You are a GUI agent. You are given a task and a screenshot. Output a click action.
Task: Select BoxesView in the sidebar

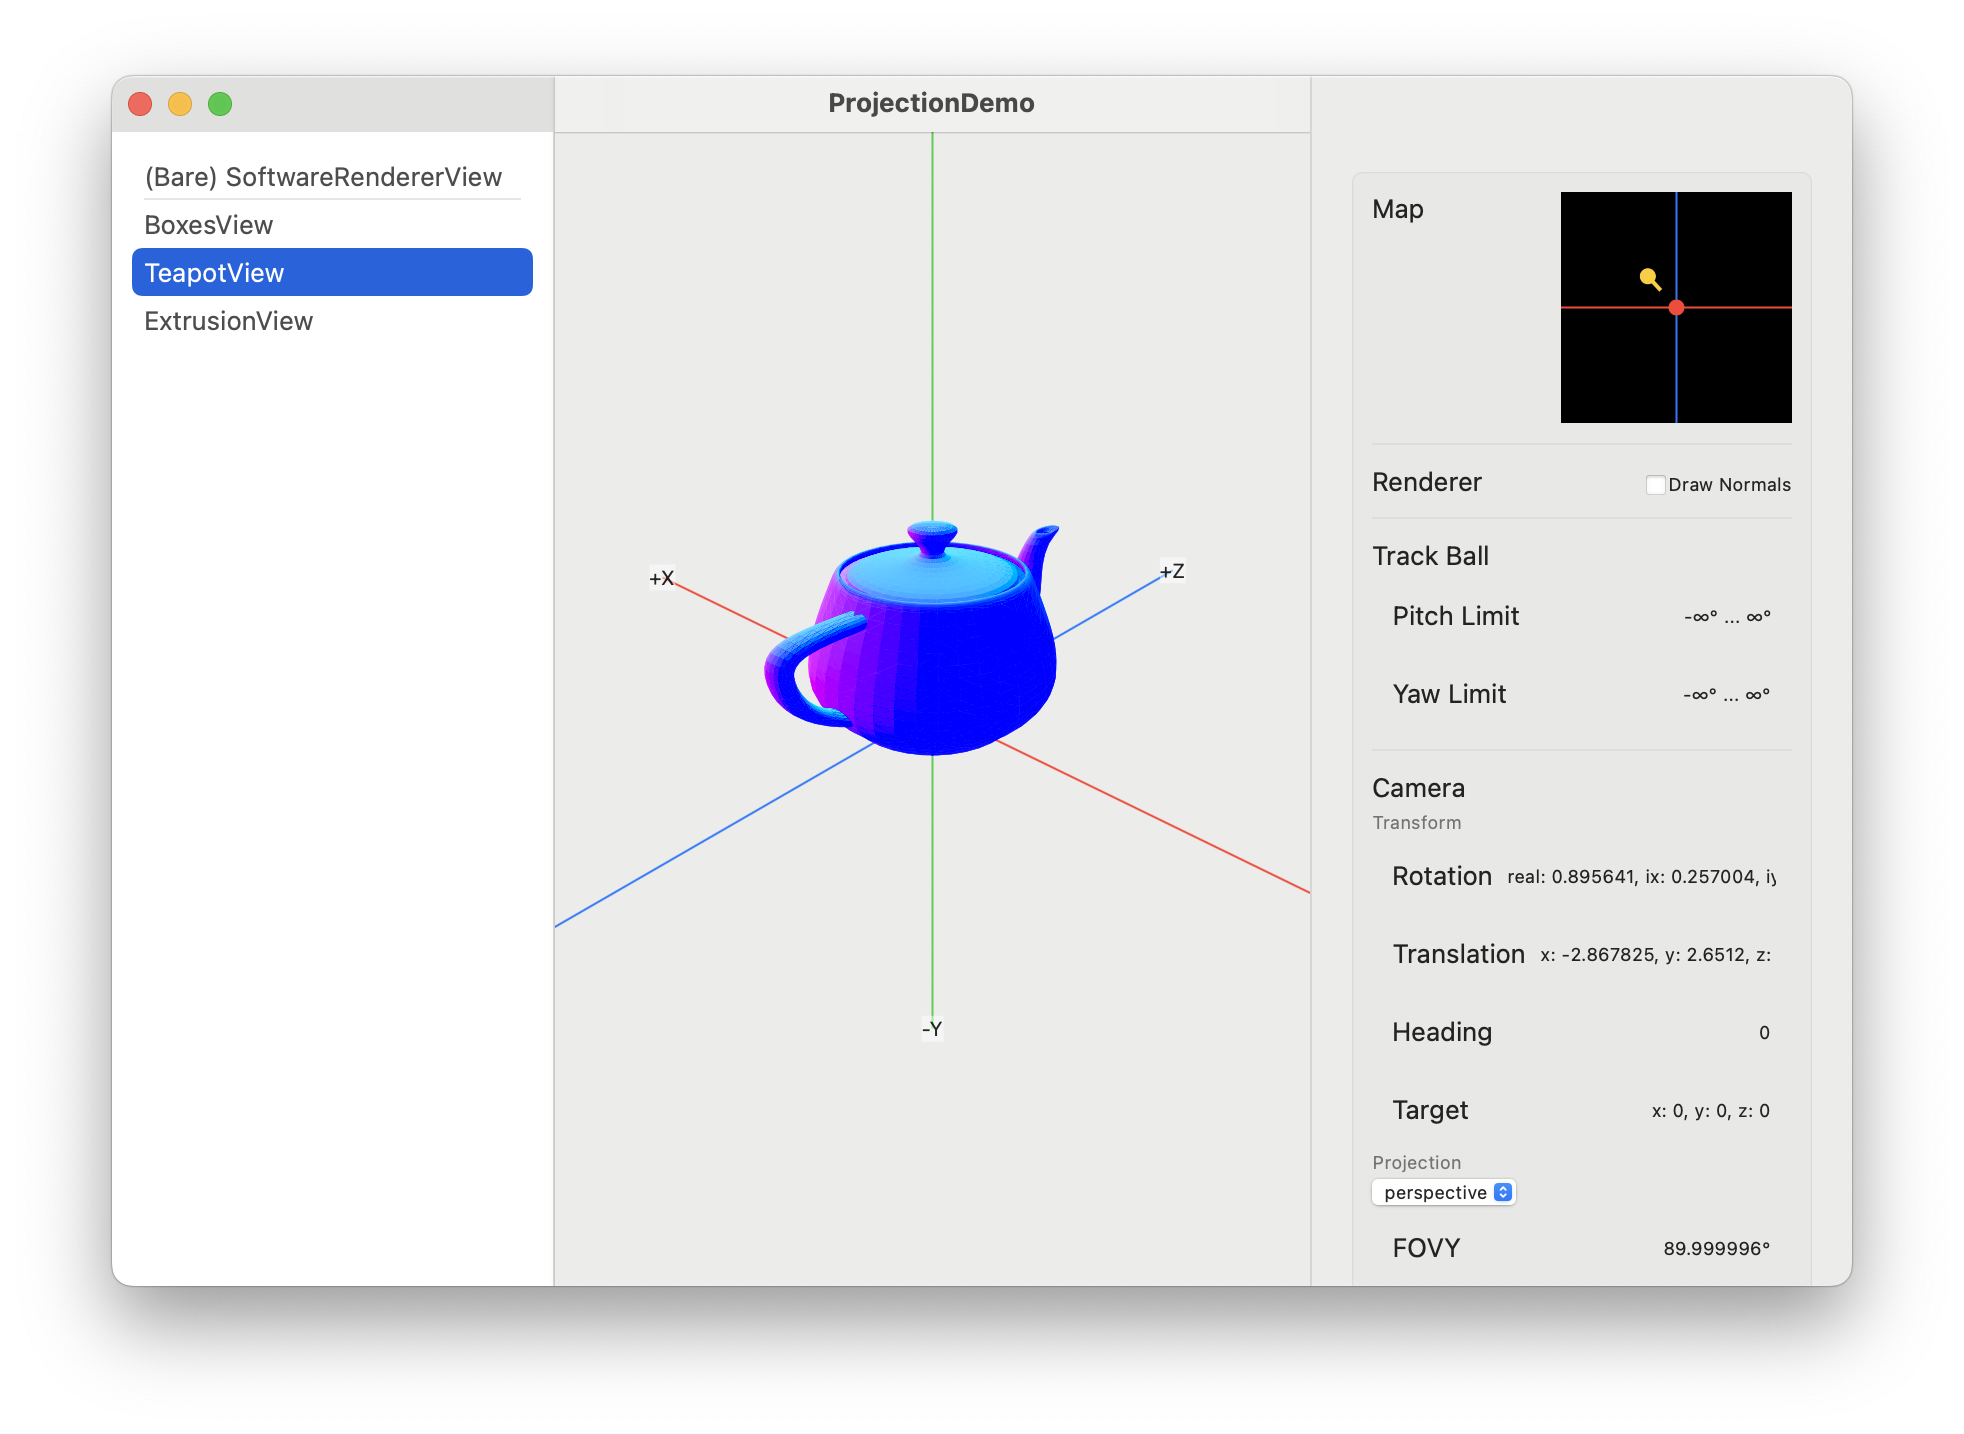point(209,225)
